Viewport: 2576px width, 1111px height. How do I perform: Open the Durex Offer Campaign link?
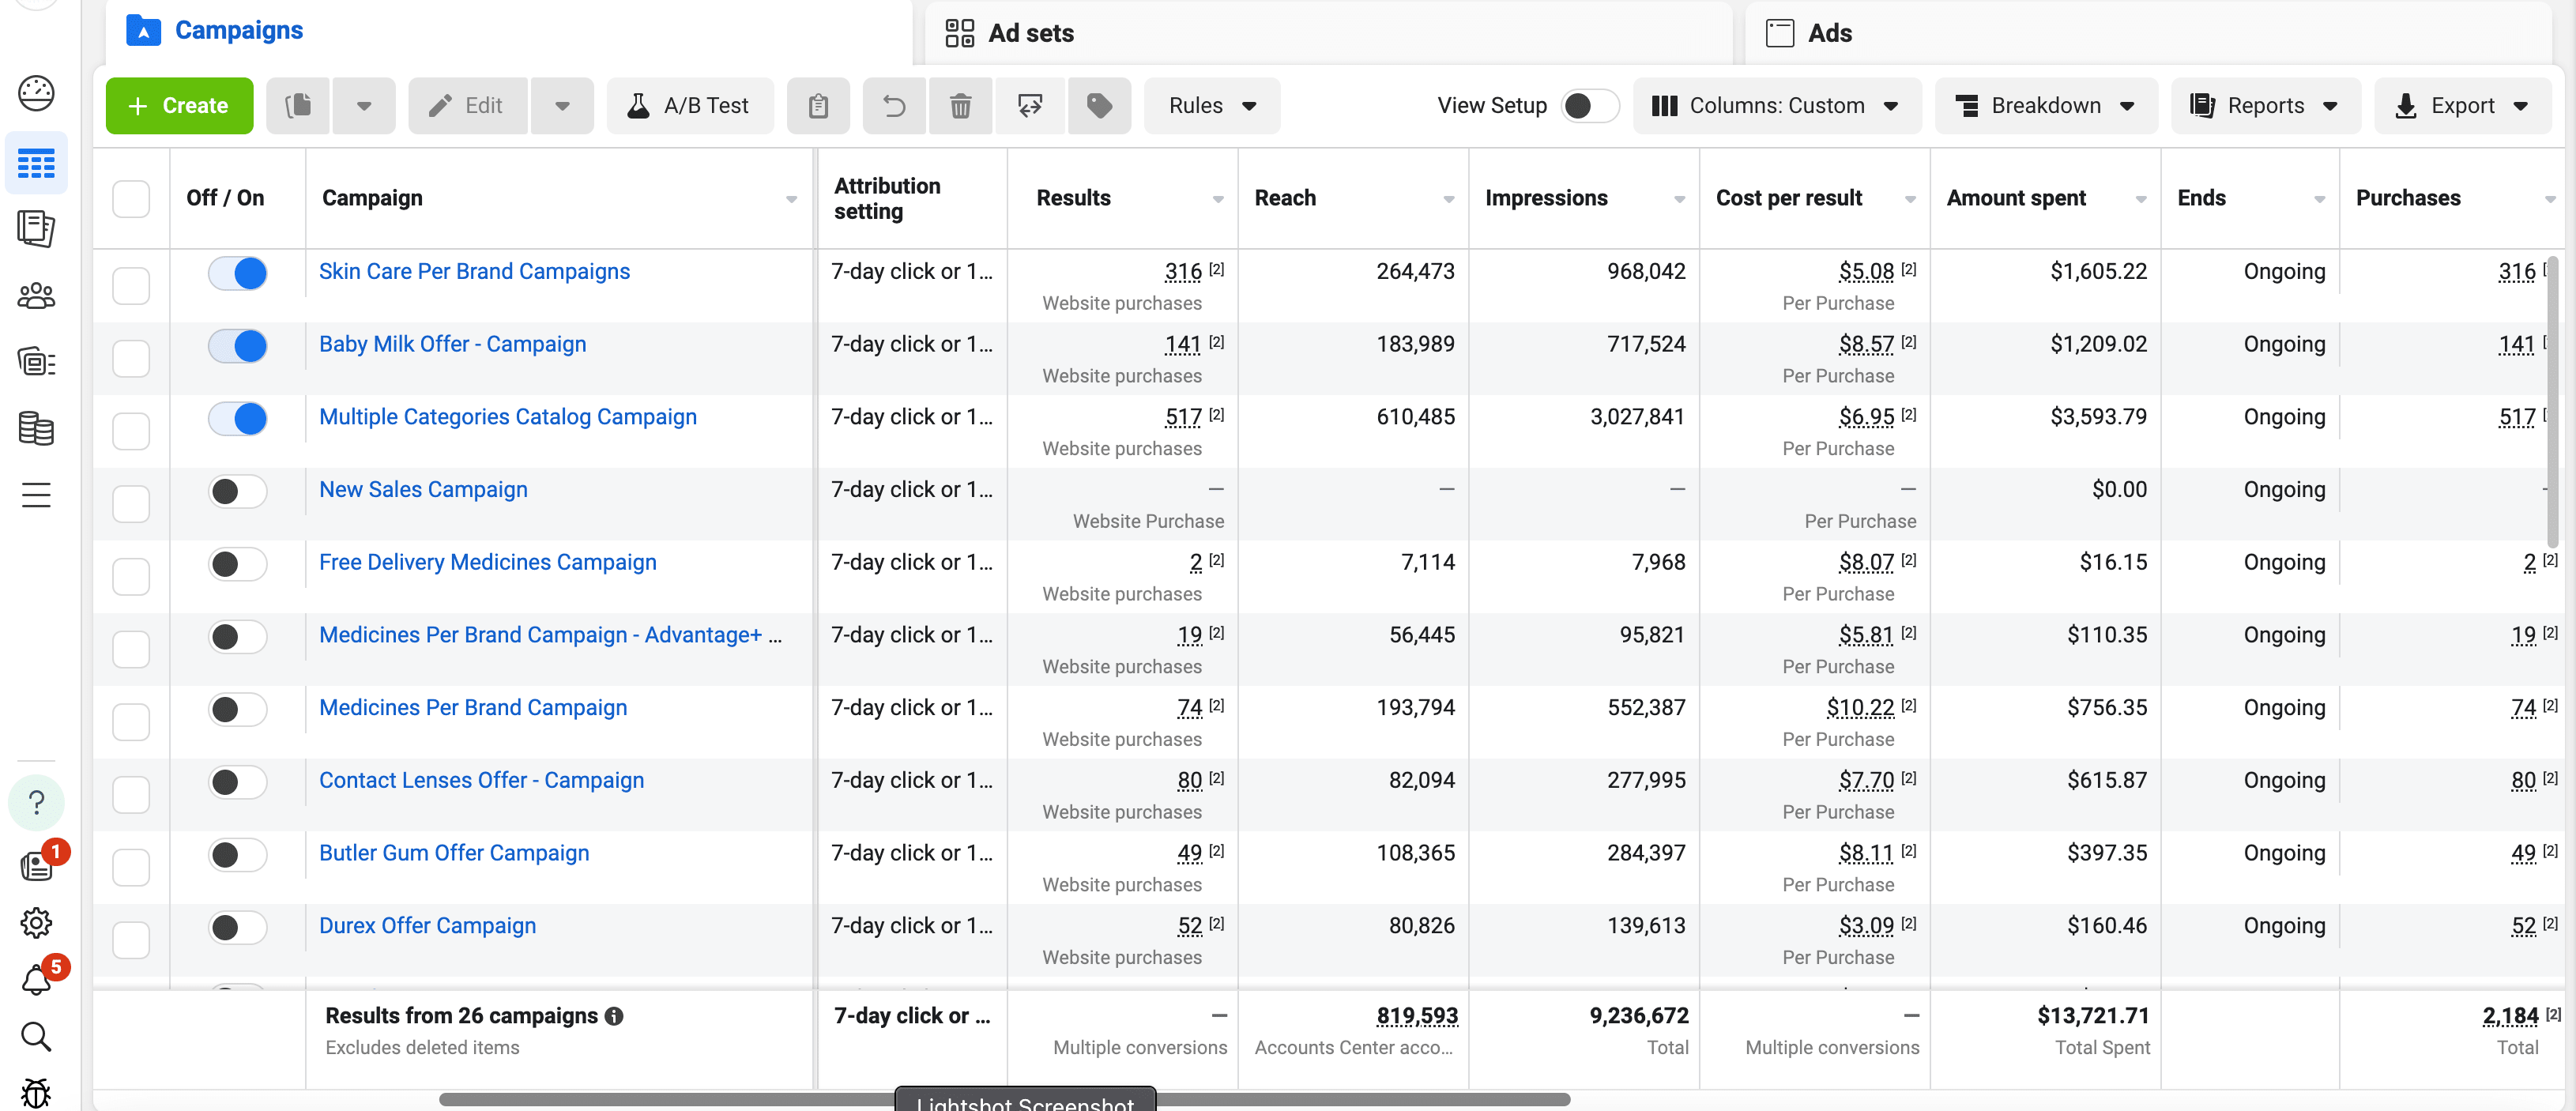[x=427, y=925]
